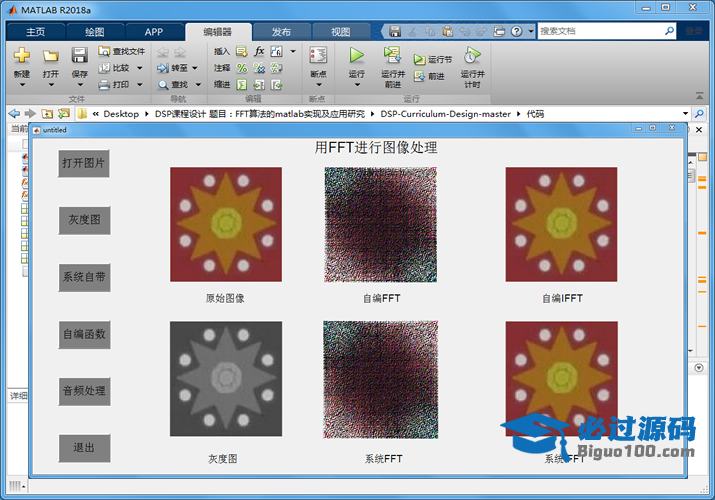This screenshot has height=500, width=715.
Task: Click the back arrow in address bar
Action: 14,113
